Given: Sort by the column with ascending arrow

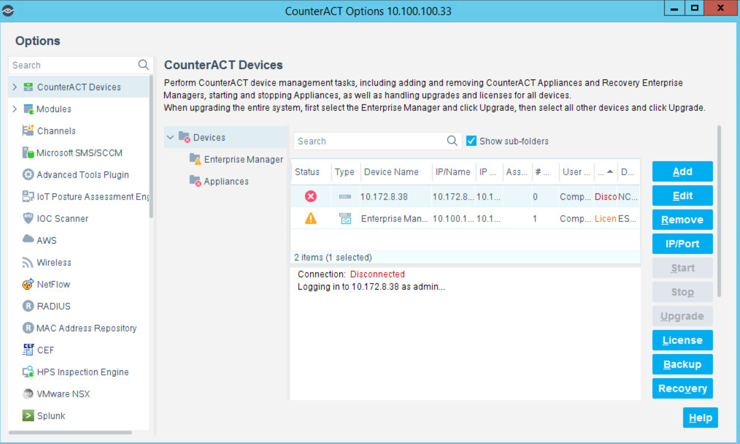Looking at the screenshot, I should click(x=605, y=172).
